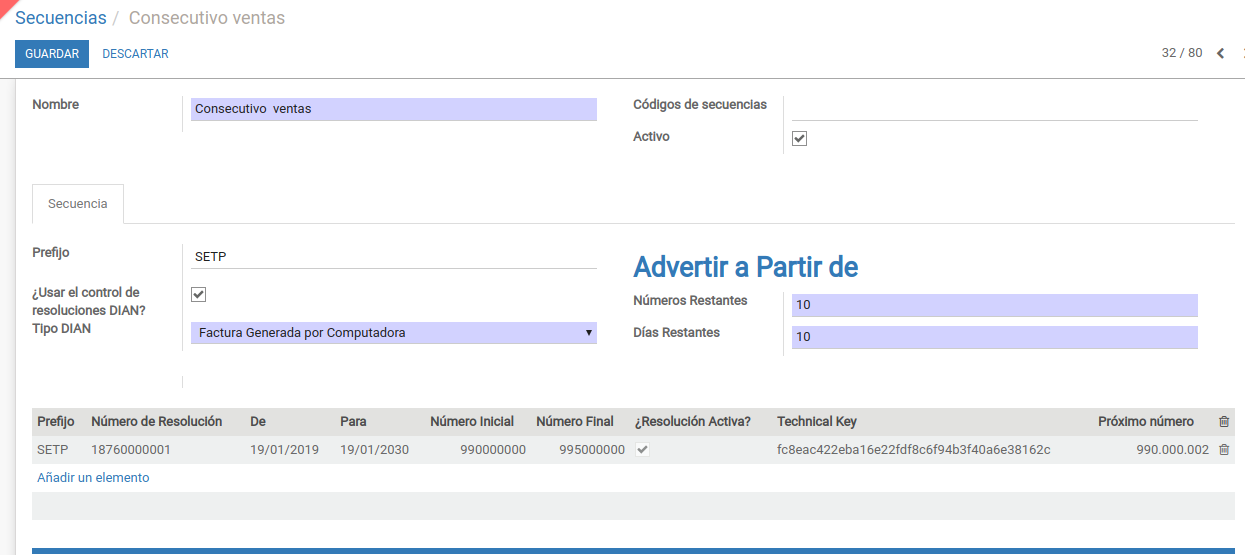Add a line with Añadir un elemento
Screen dimensions: 1245x555
point(93,478)
